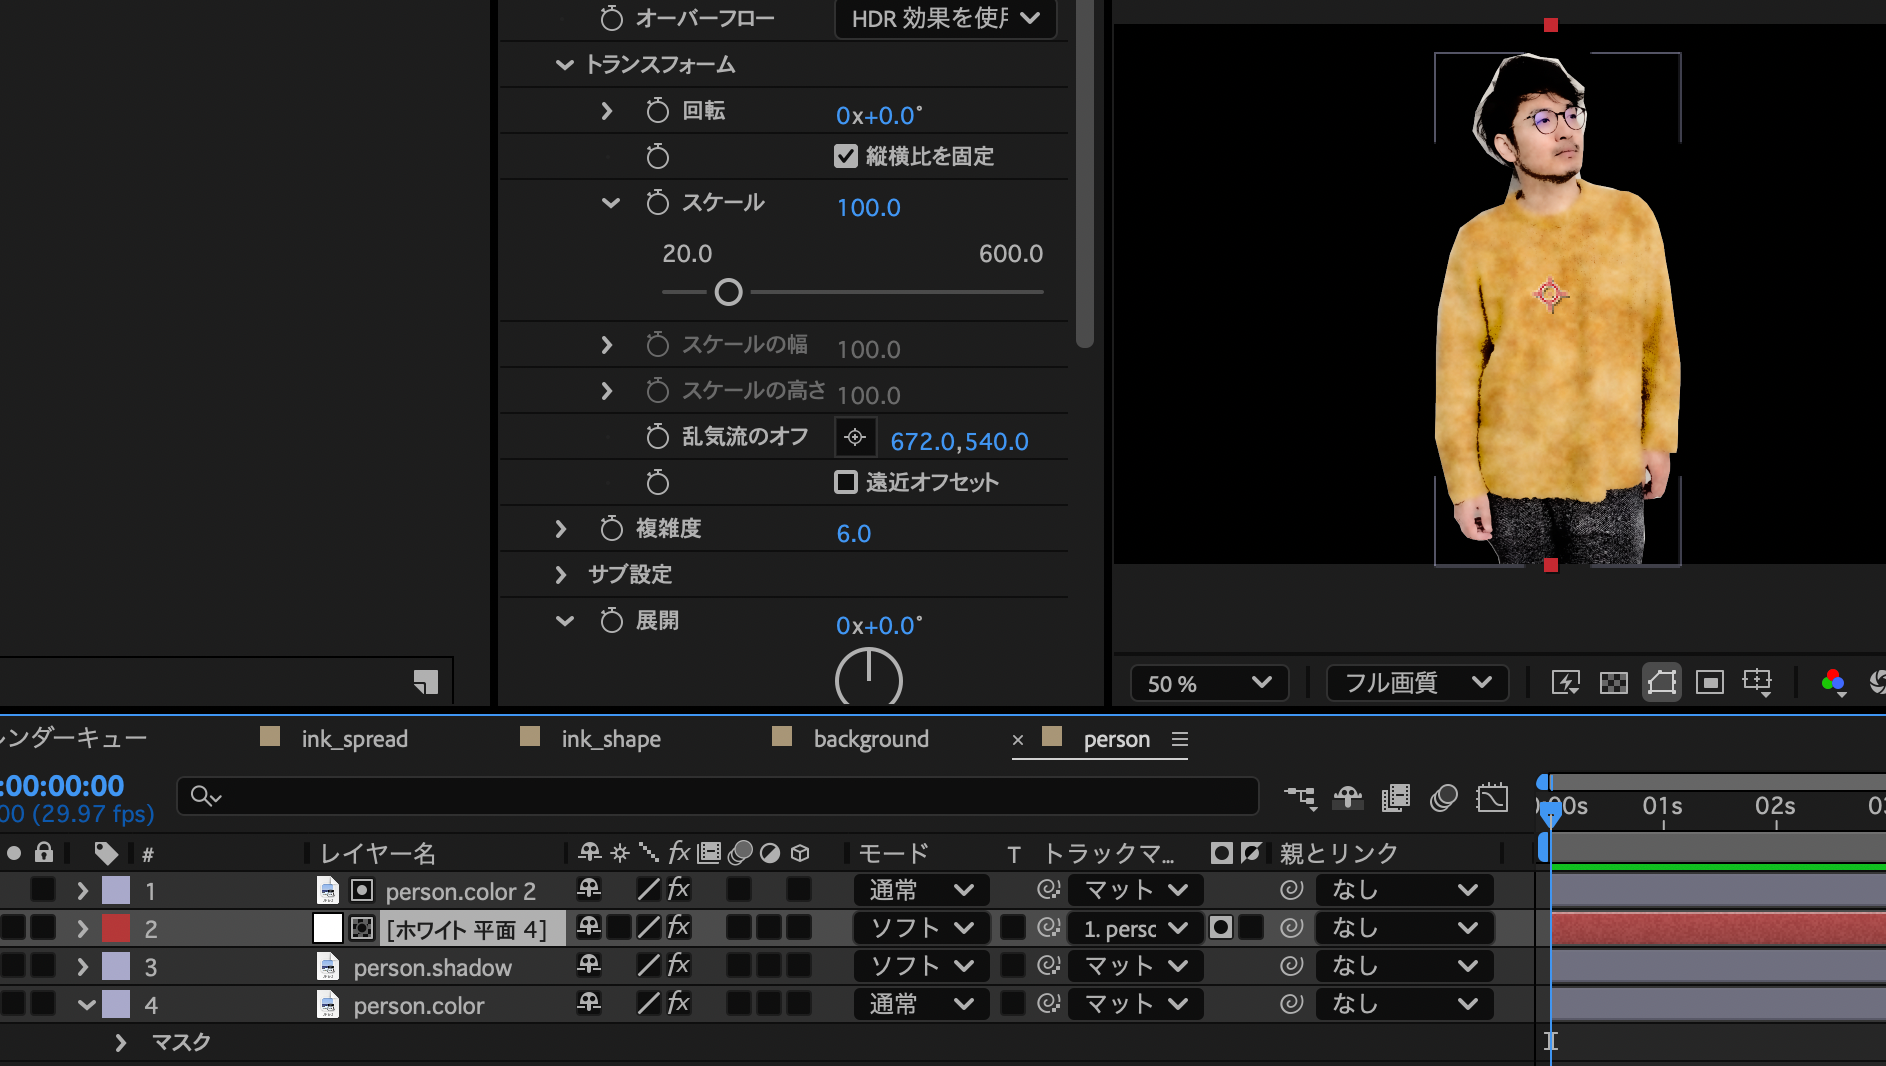1886x1066 pixels.
Task: Toggle mask and shape path visibility icon
Action: [x=1661, y=683]
